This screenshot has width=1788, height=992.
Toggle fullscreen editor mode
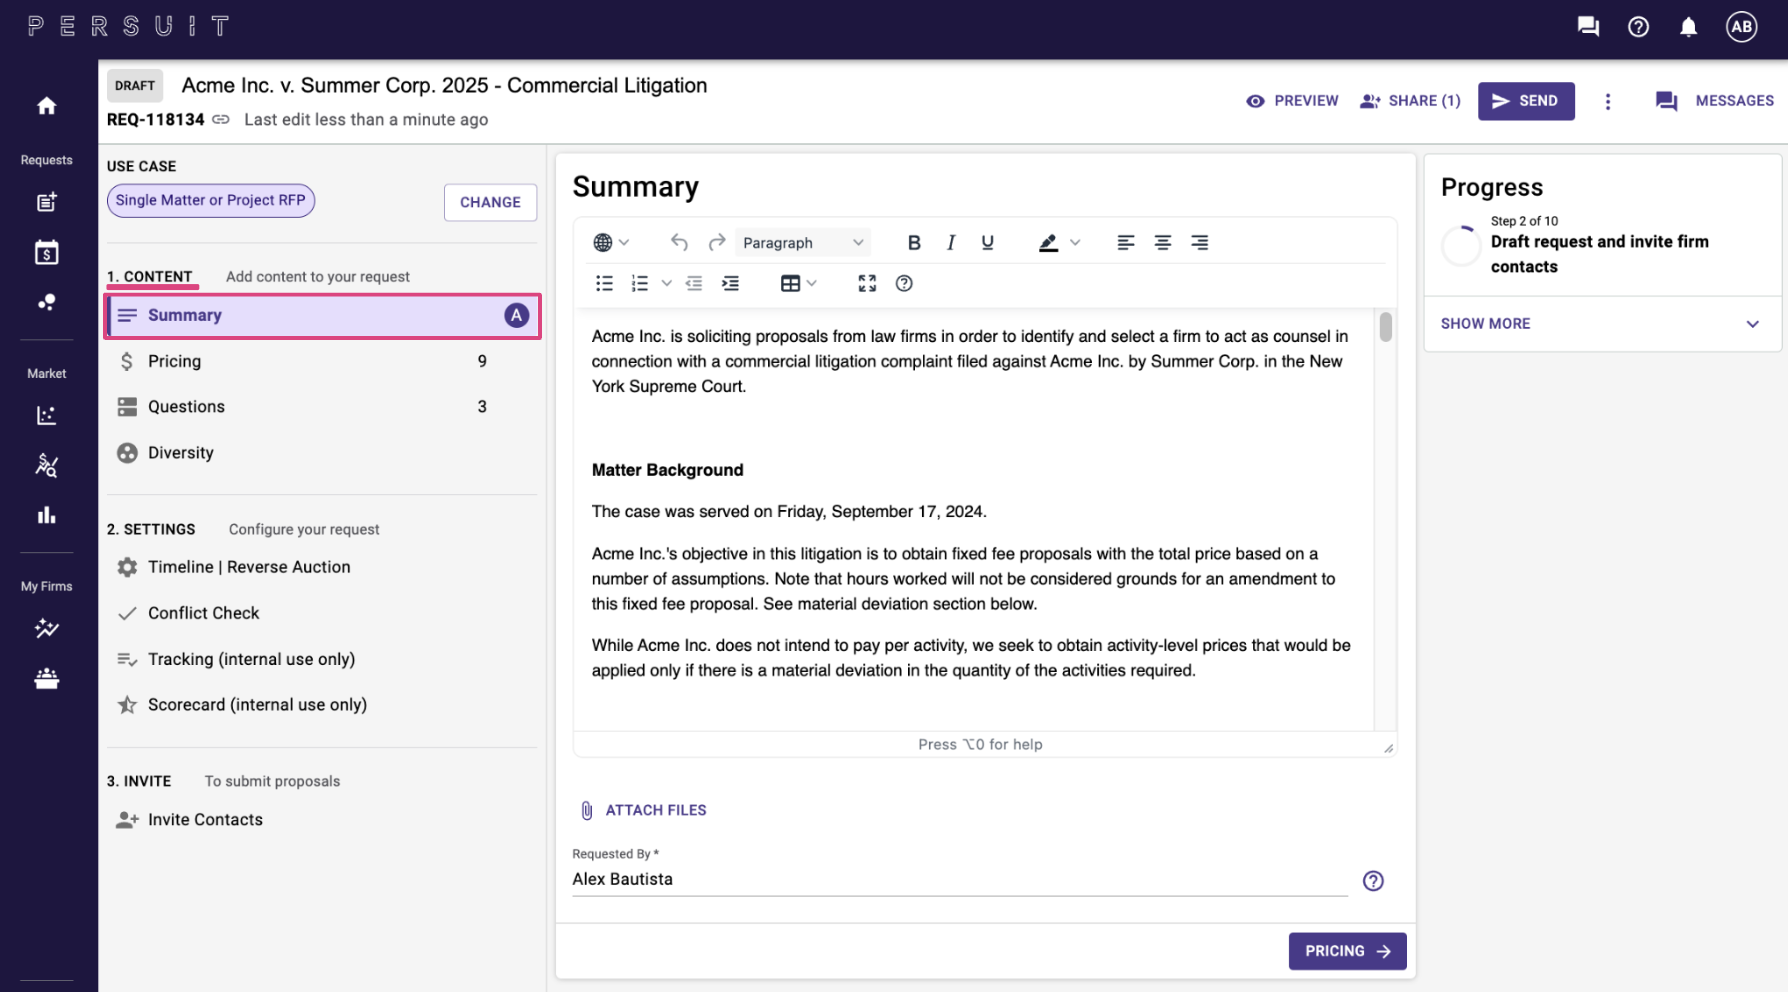867,283
